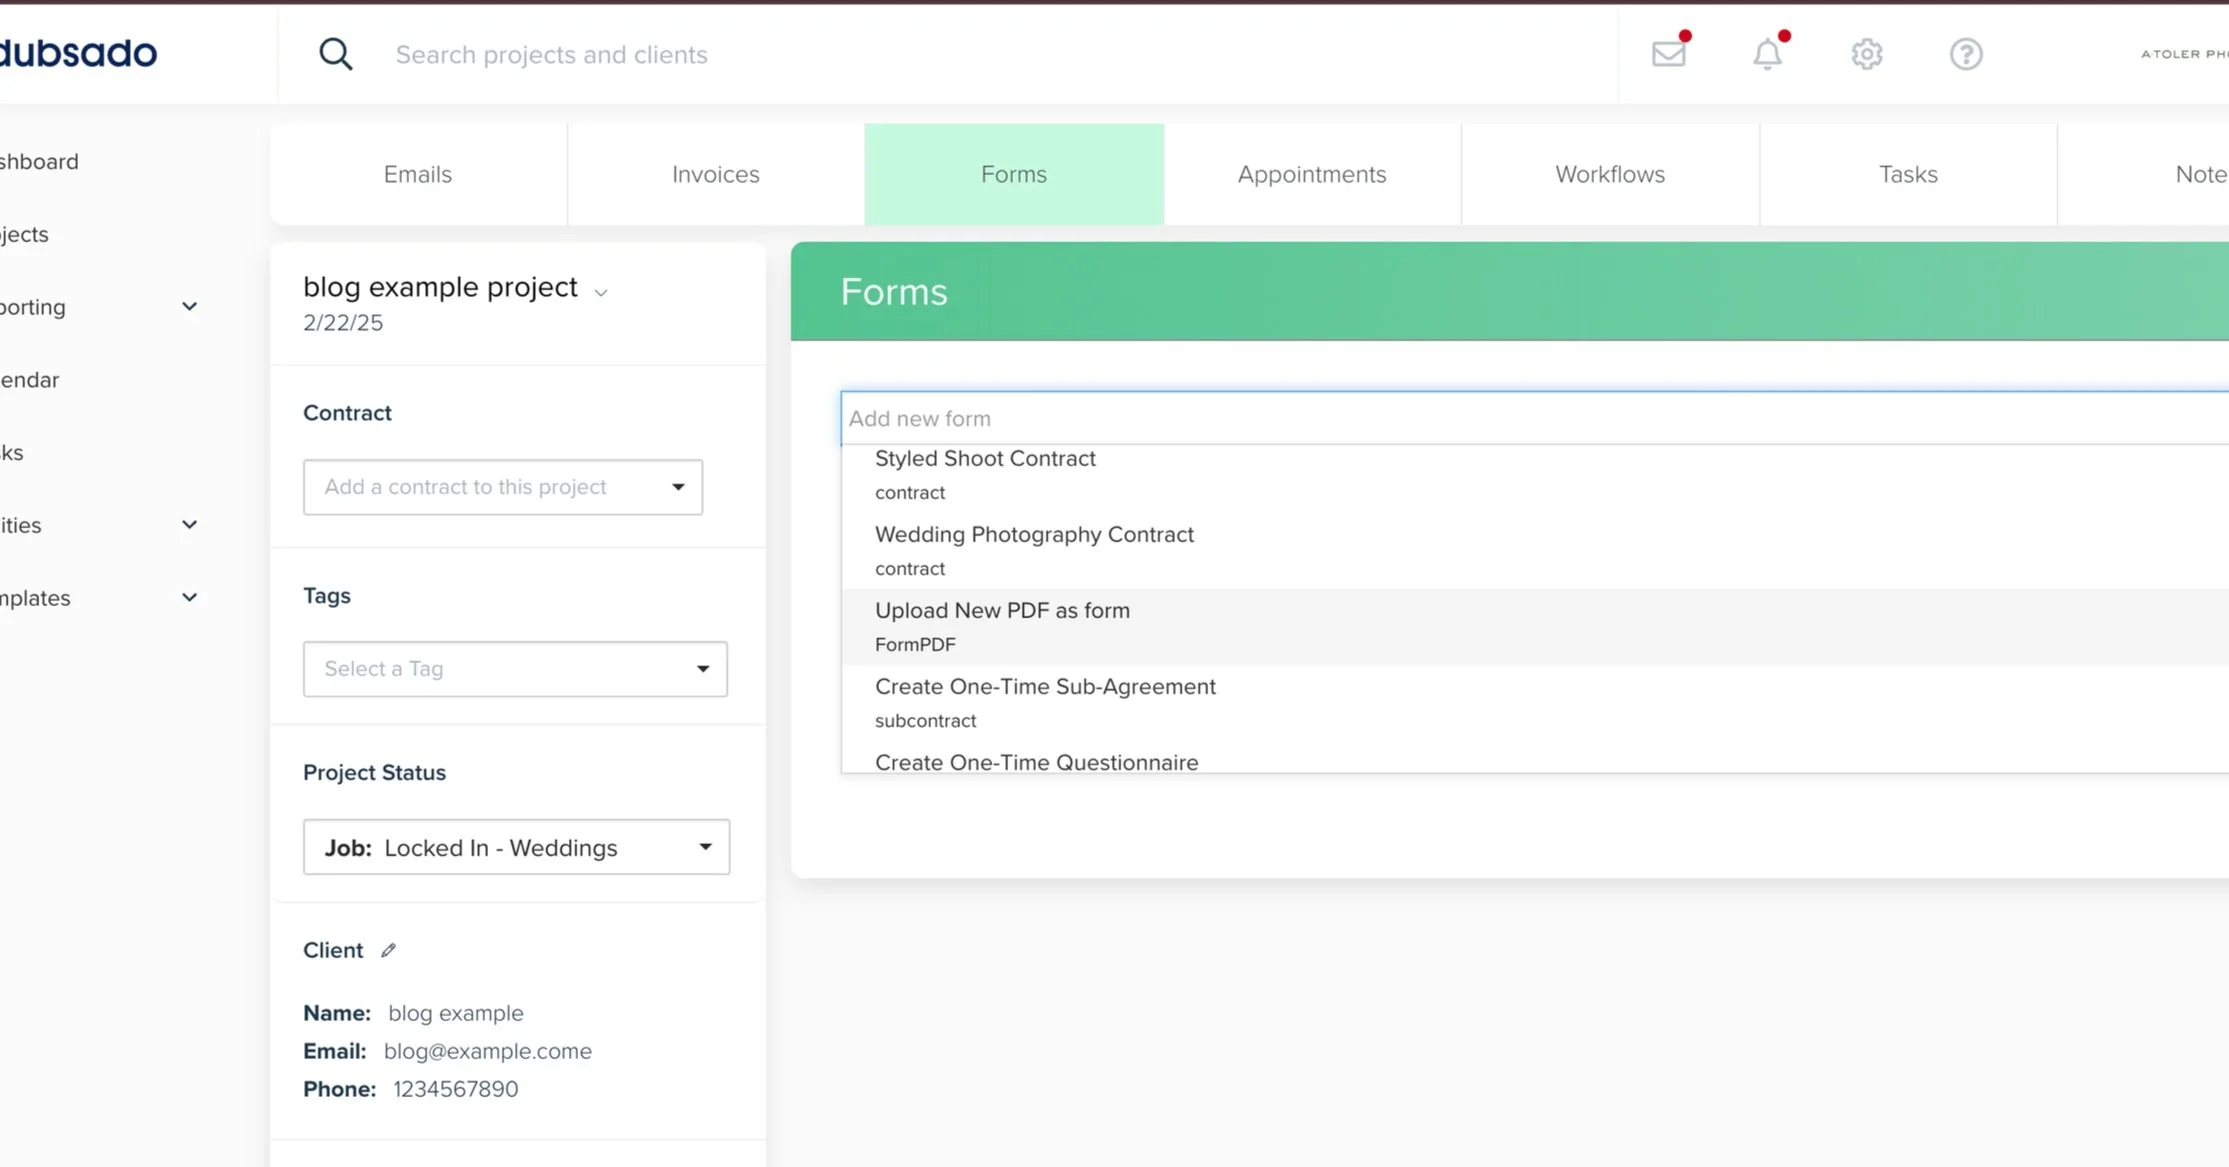
Task: Open the Appointments tab
Action: pyautogui.click(x=1311, y=174)
